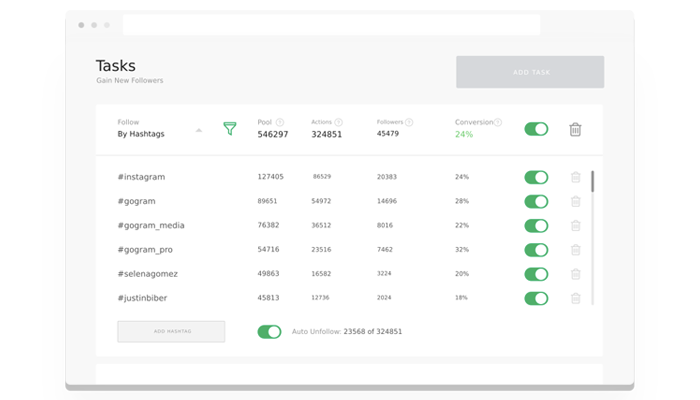Click the hashtag list scrollbar thumb
The width and height of the screenshot is (700, 400).
(x=592, y=181)
